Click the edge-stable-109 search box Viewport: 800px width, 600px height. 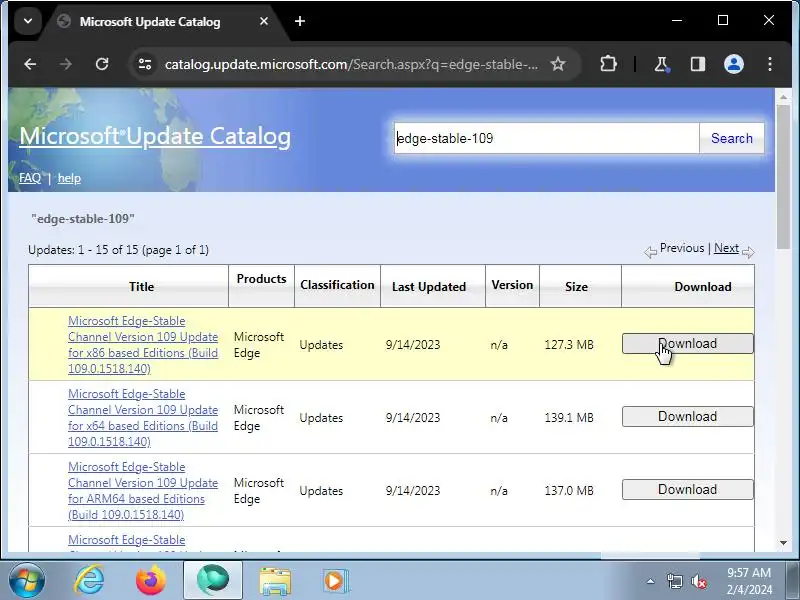pyautogui.click(x=546, y=138)
